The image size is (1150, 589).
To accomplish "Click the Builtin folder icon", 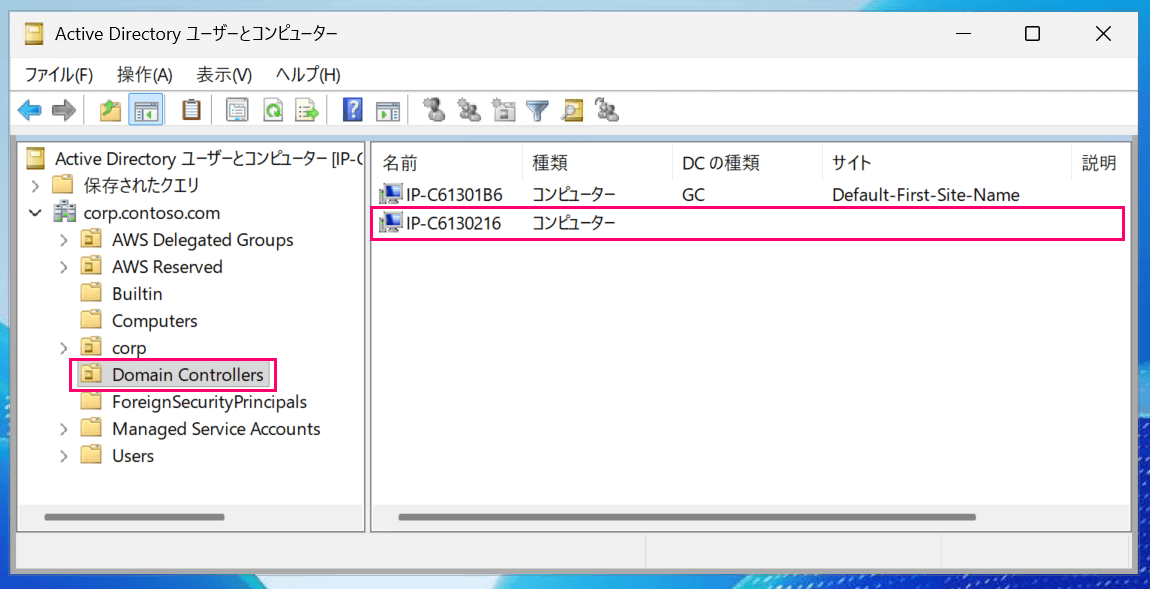I will (91, 293).
